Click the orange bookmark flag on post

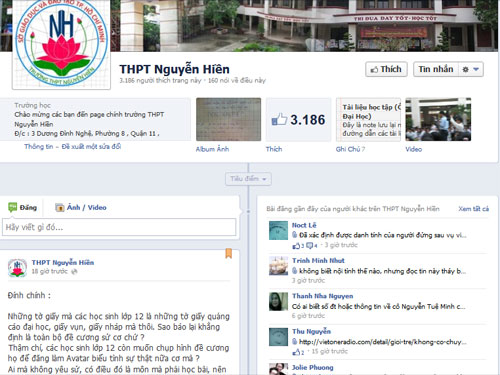coord(229,253)
